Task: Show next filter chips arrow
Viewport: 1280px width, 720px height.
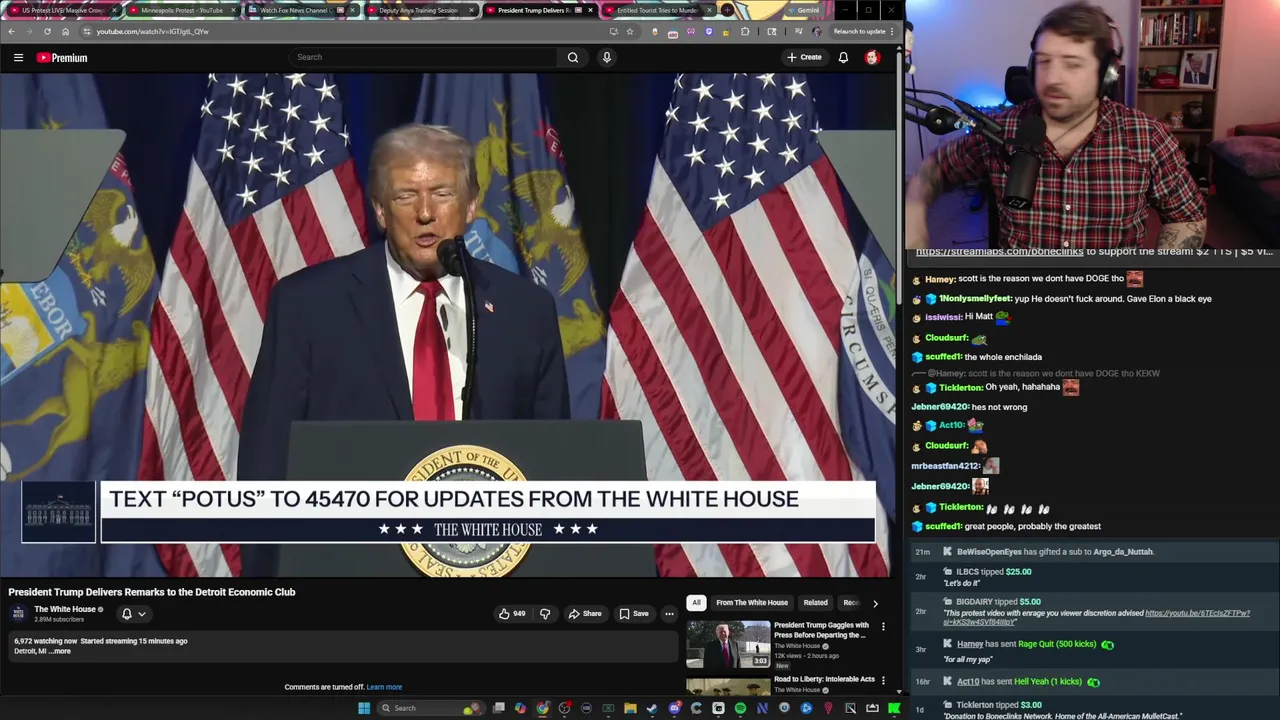Action: [x=875, y=603]
